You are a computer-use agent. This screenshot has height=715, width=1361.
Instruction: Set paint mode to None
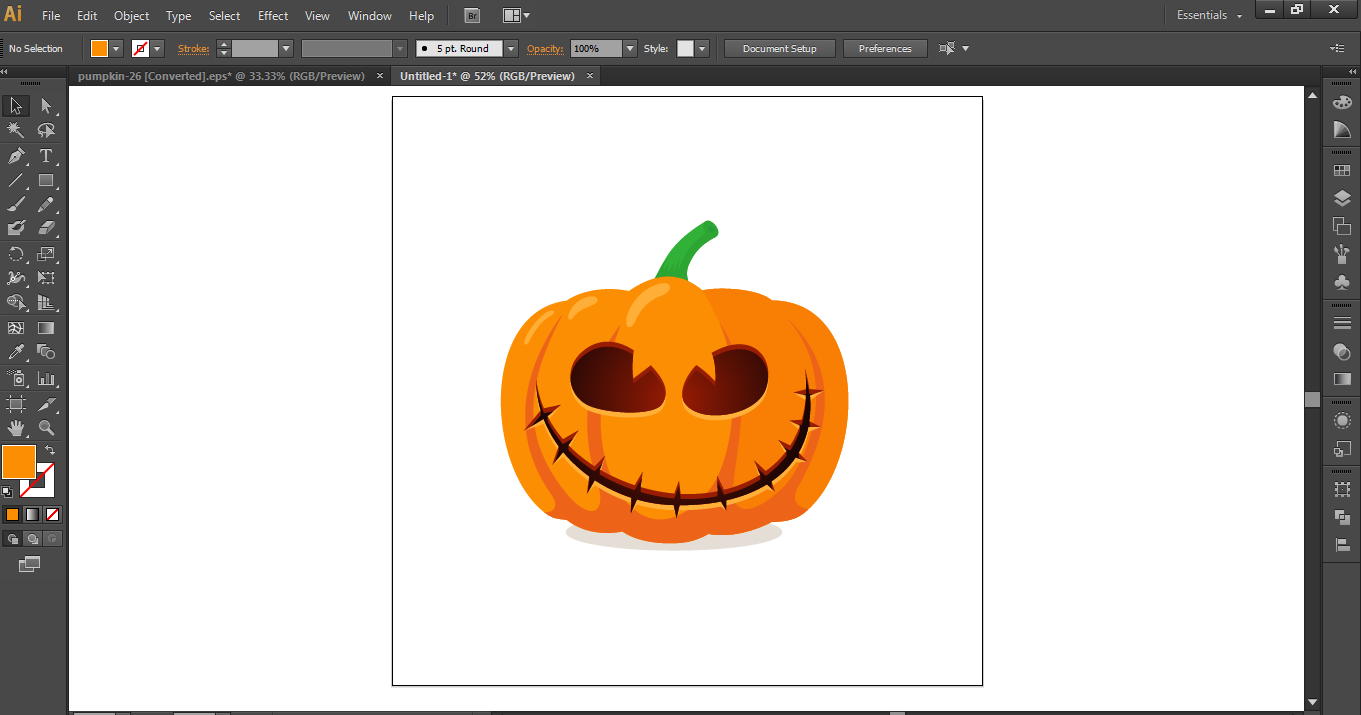53,514
